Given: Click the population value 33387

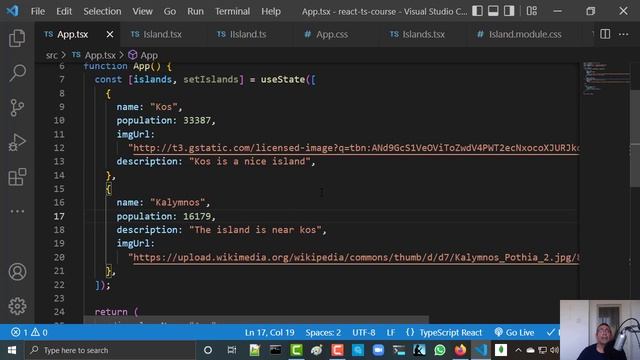Looking at the screenshot, I should click(197, 120).
